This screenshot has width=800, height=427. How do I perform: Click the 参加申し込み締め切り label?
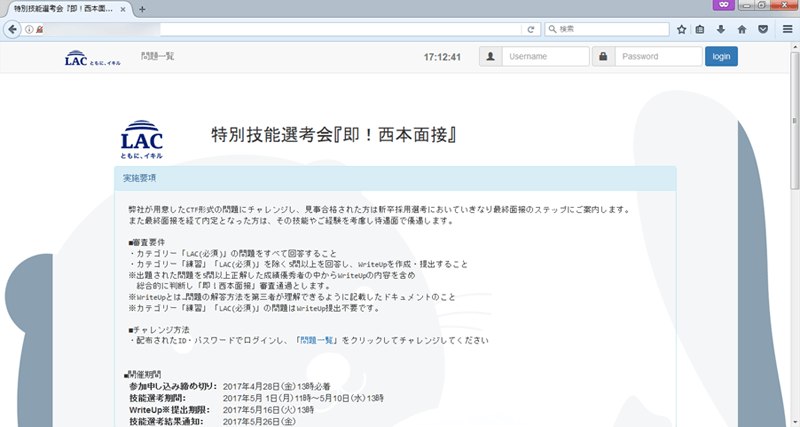[173, 386]
